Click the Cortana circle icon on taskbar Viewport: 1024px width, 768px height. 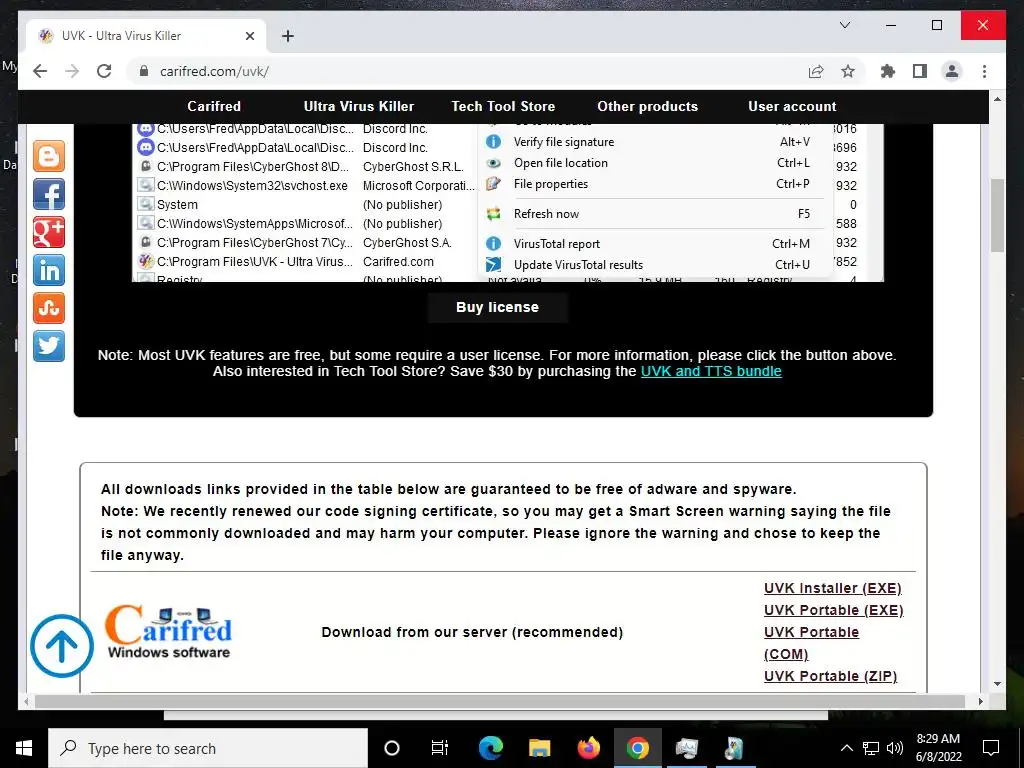coord(392,748)
